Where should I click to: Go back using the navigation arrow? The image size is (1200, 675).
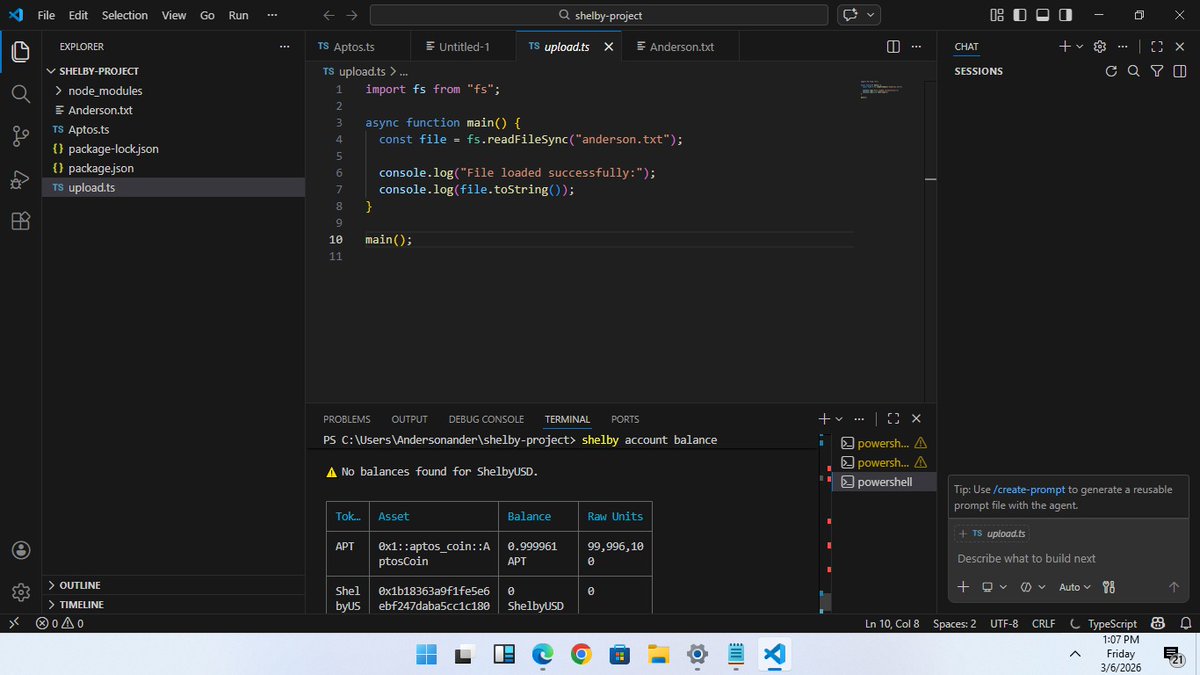330,15
